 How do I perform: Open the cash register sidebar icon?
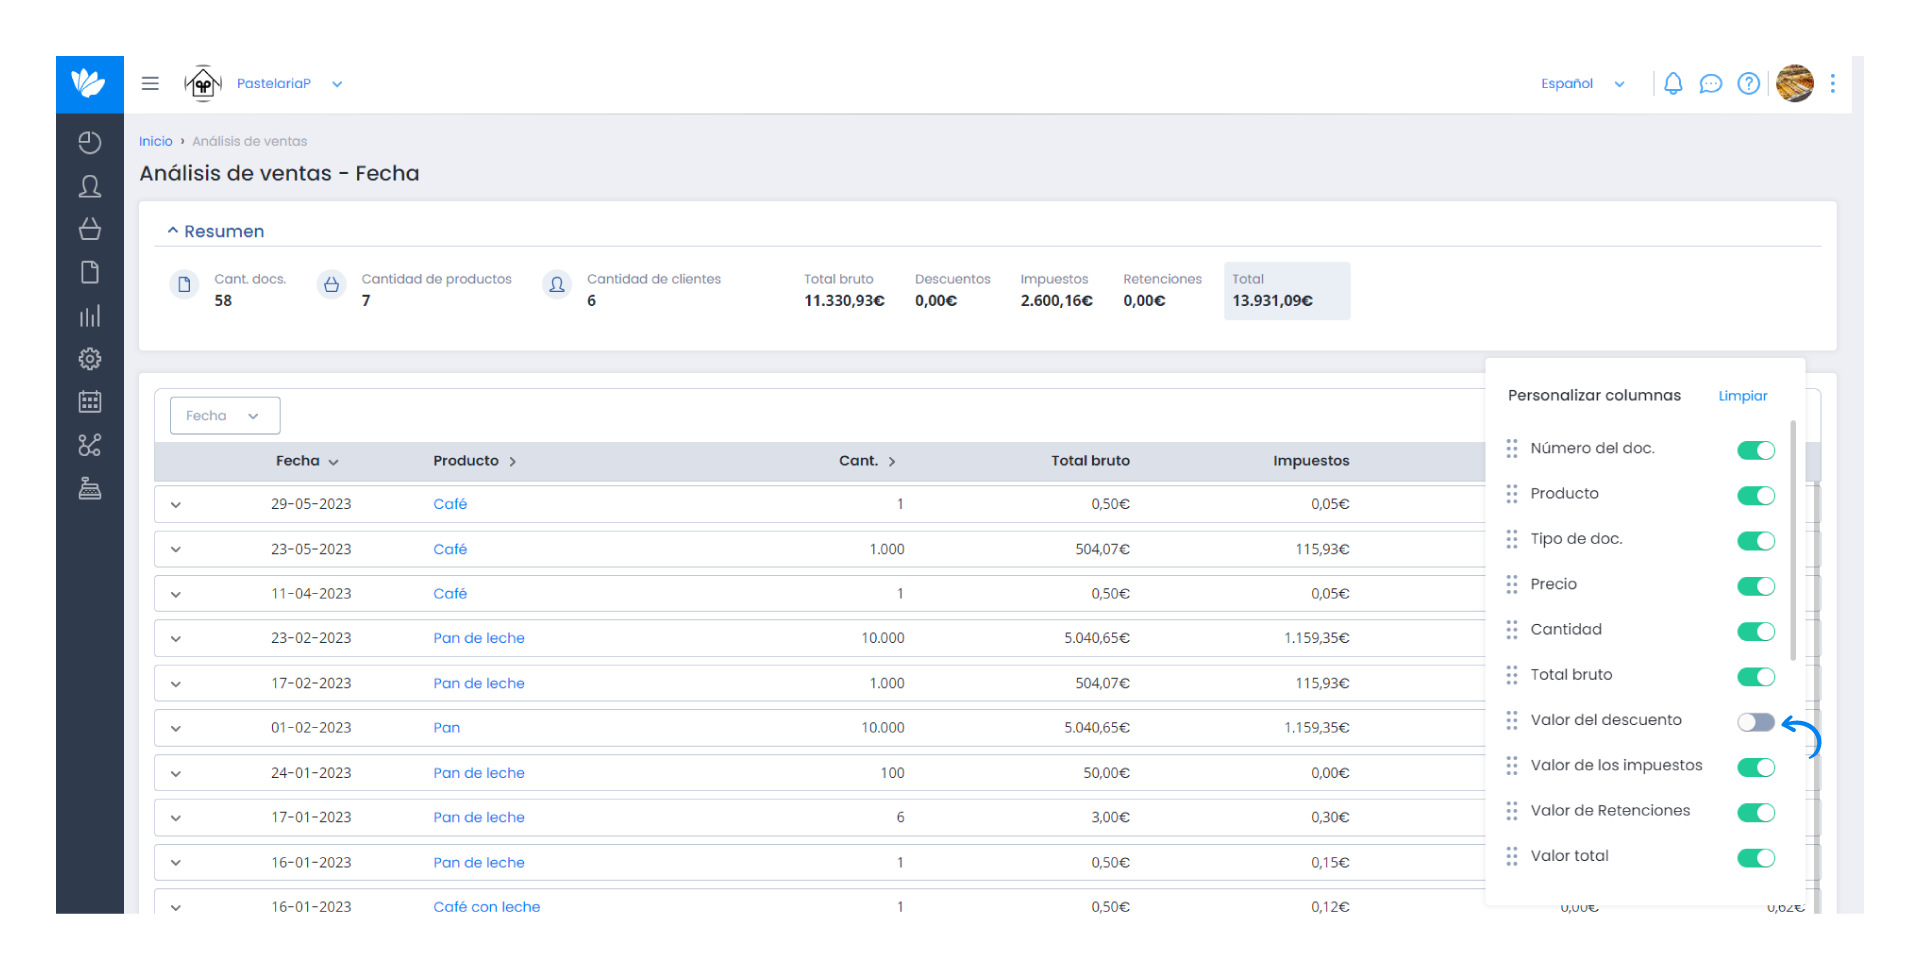coord(90,488)
